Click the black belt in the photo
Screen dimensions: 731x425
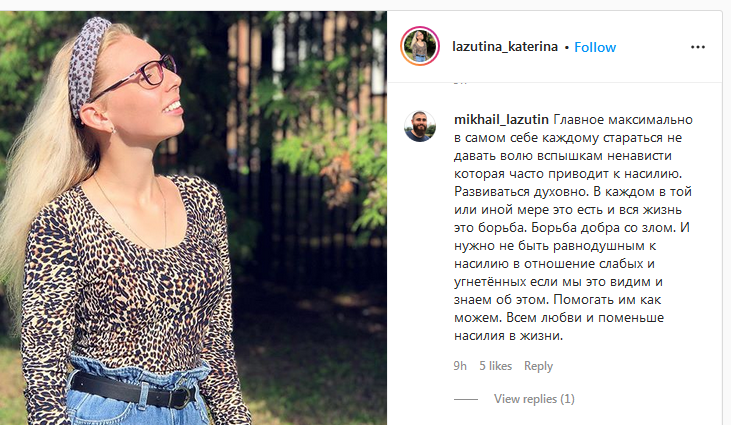click(x=134, y=391)
